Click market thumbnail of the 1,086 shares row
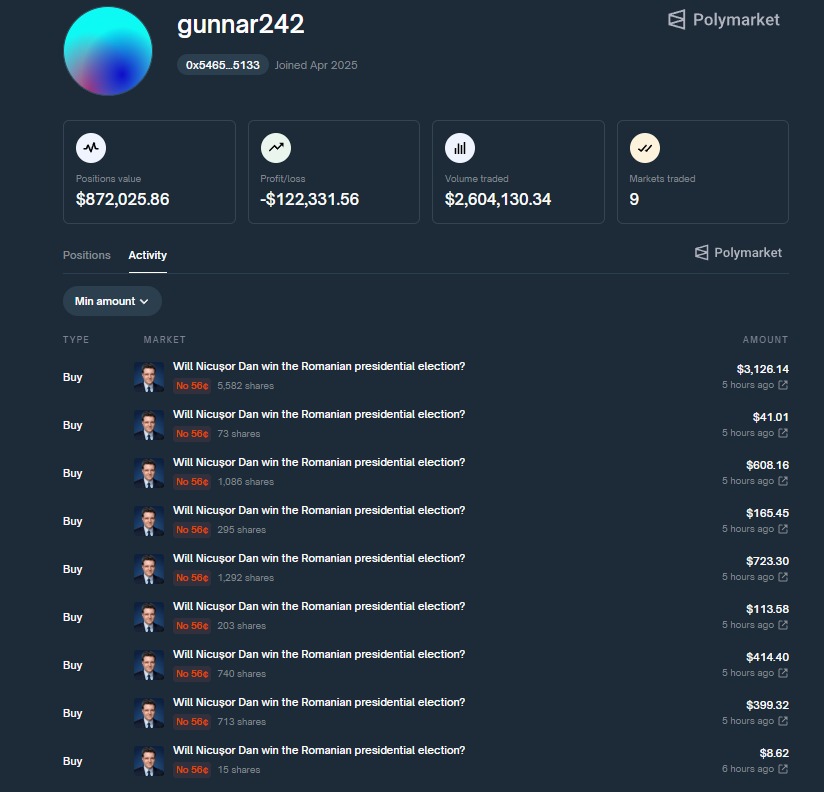The height and width of the screenshot is (792, 824). [149, 473]
